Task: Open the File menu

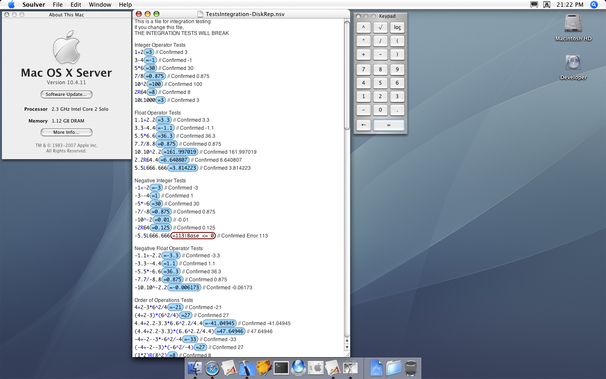Action: [x=58, y=5]
